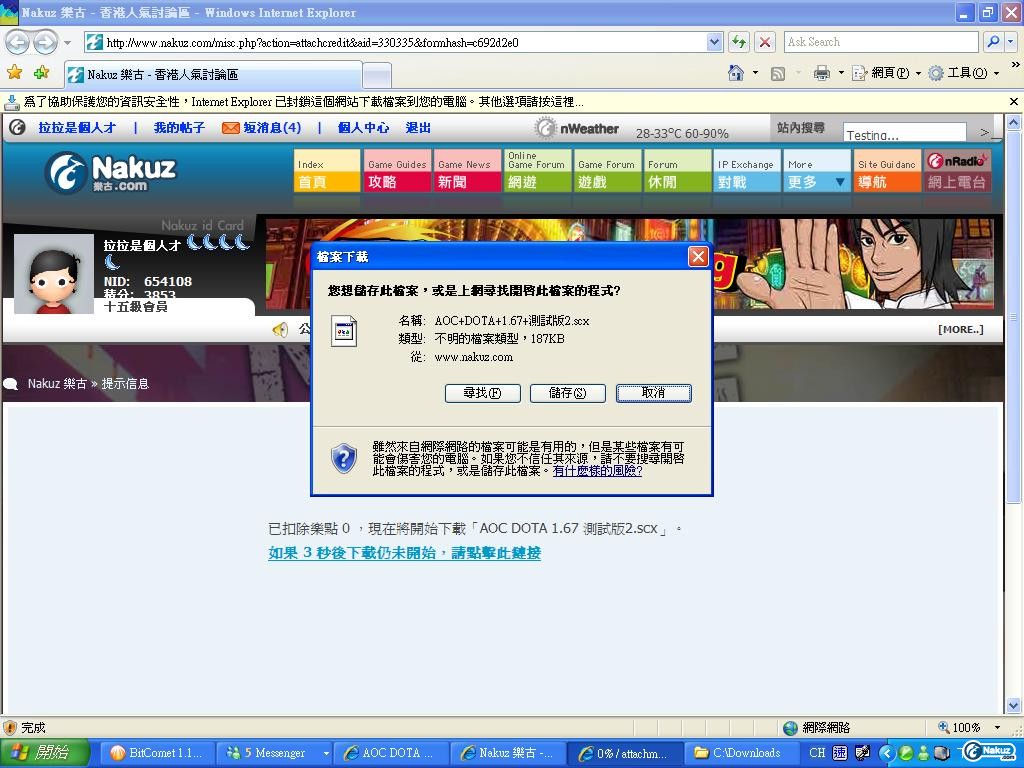Click the 儲存(S) save button
The image size is (1024, 768).
pyautogui.click(x=568, y=392)
